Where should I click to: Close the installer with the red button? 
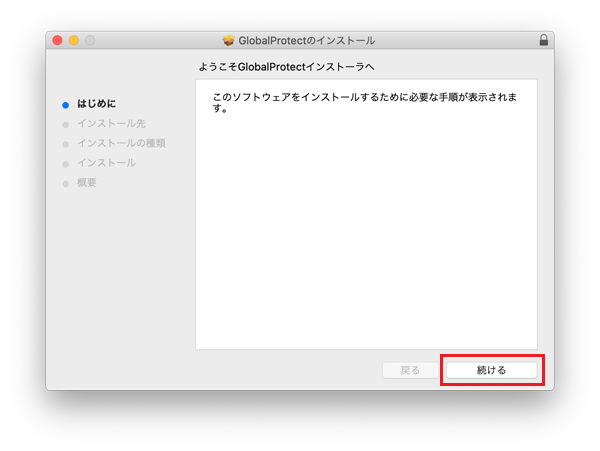(57, 40)
